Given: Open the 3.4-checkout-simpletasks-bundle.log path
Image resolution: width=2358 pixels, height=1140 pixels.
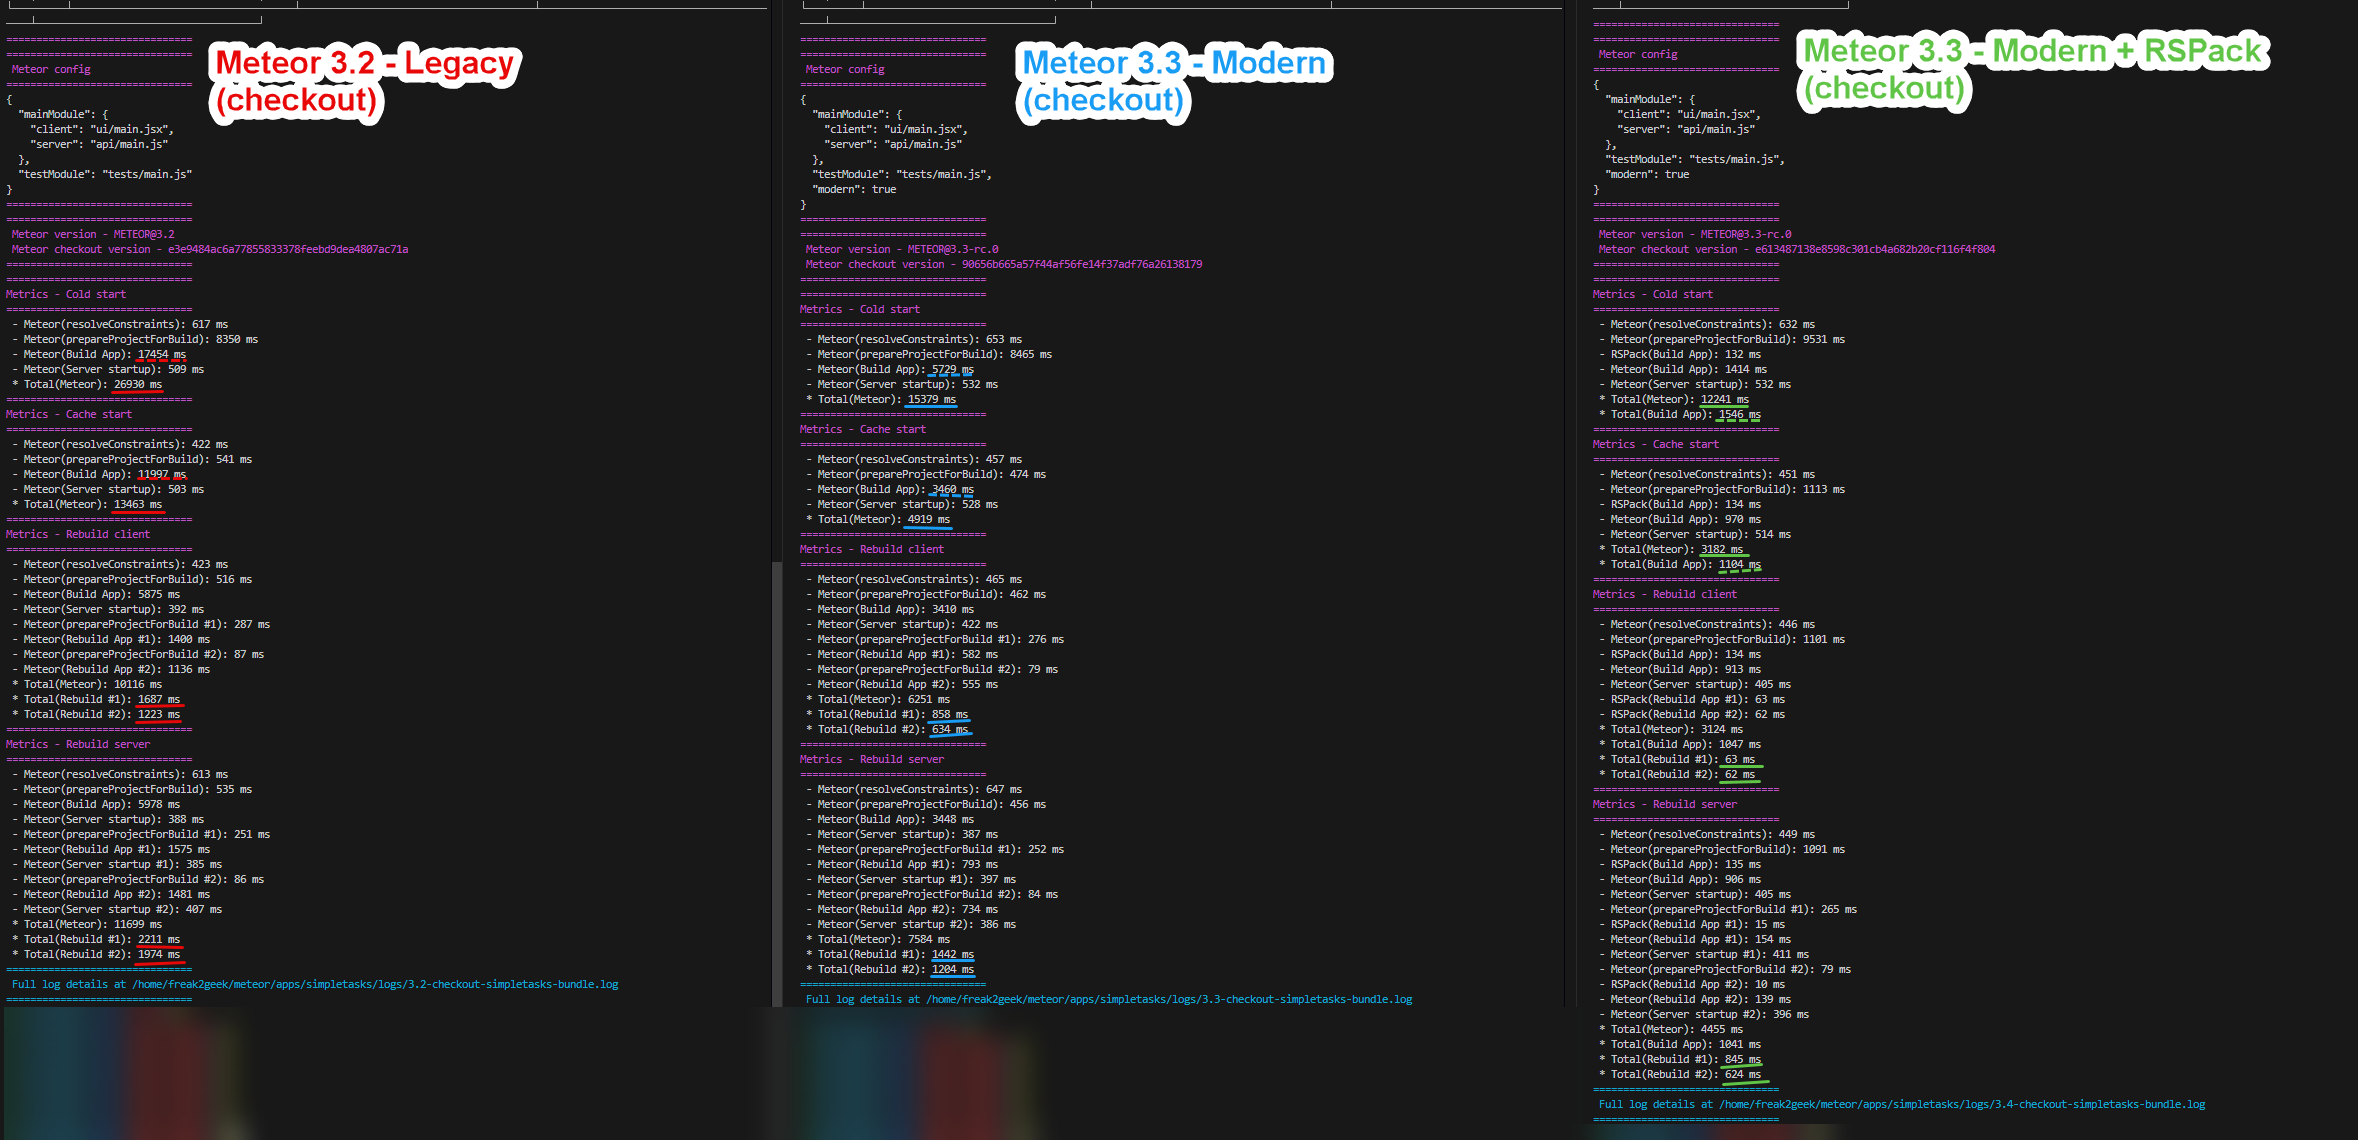Looking at the screenshot, I should point(1962,1104).
